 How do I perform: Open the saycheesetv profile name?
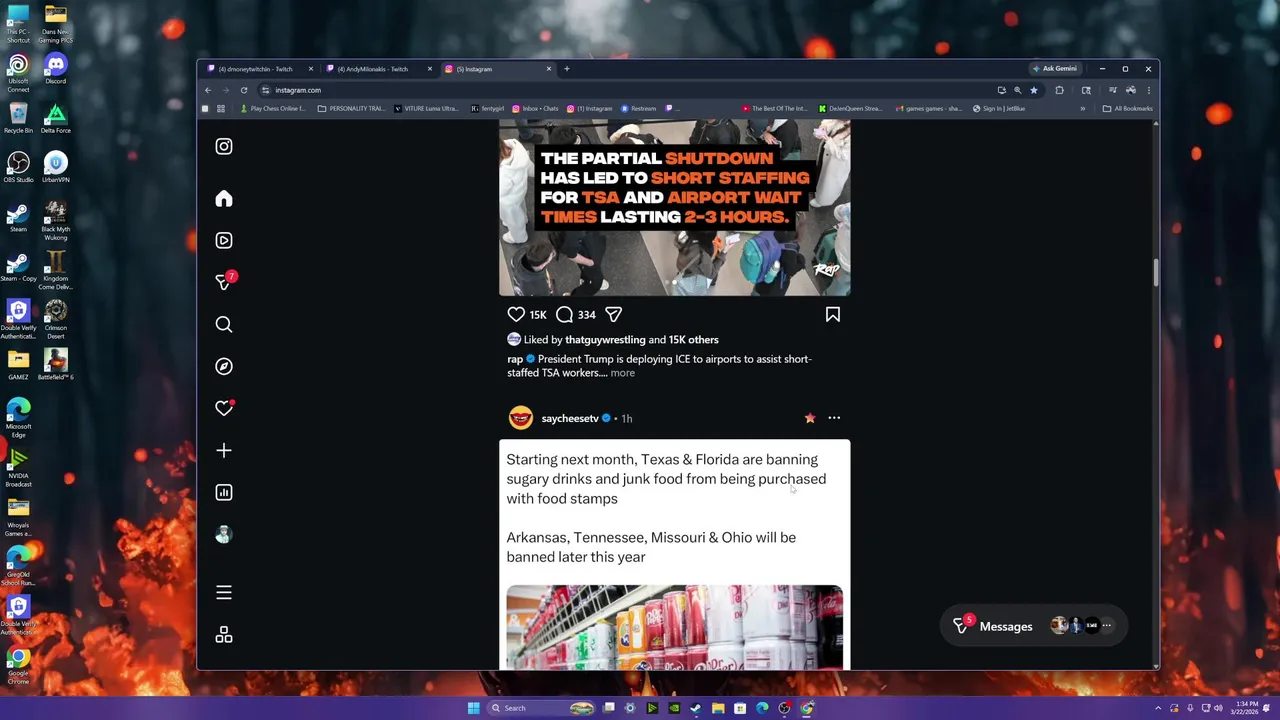(570, 419)
